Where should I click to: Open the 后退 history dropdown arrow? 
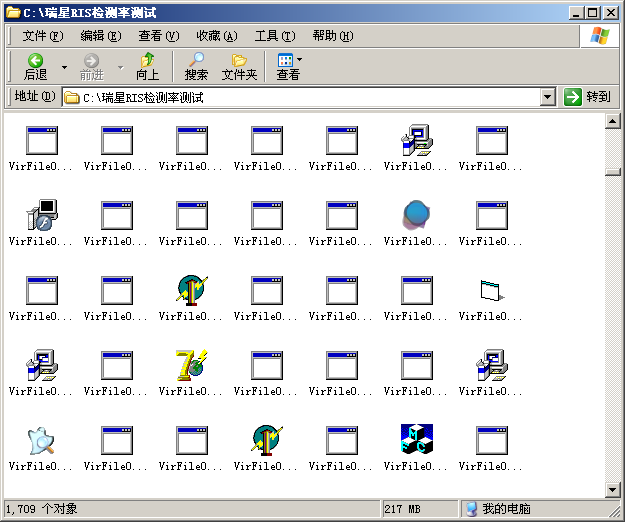click(64, 67)
